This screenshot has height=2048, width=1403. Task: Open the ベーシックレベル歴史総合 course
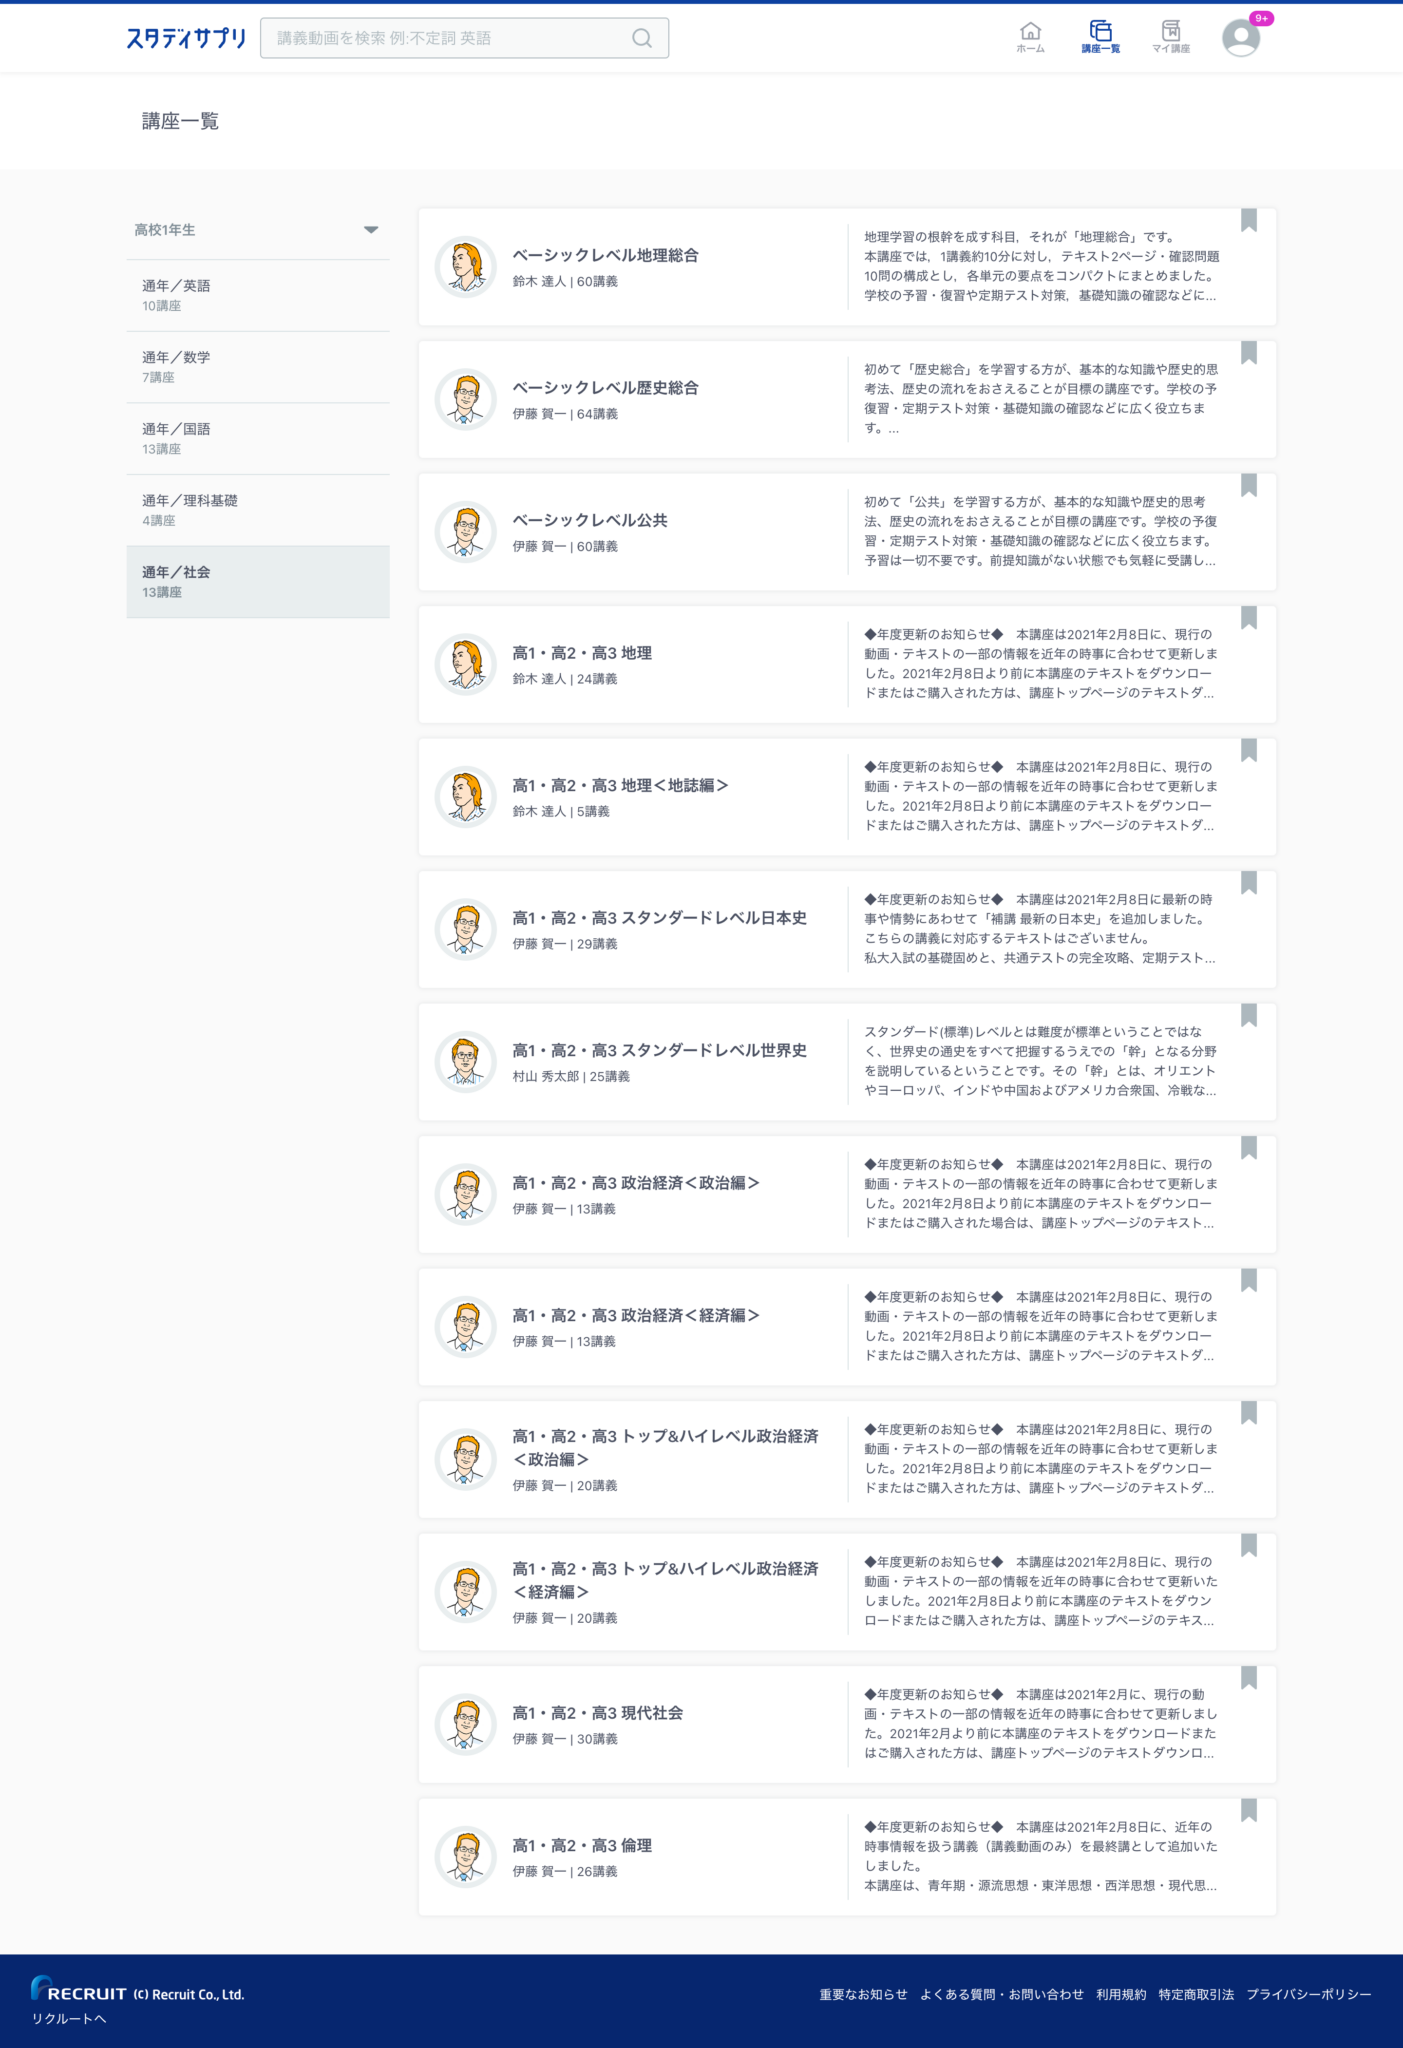[x=847, y=399]
